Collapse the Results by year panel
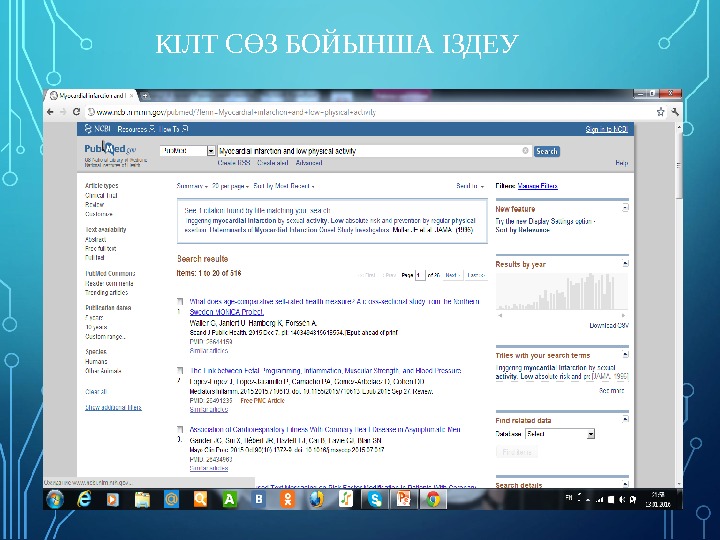 click(625, 263)
